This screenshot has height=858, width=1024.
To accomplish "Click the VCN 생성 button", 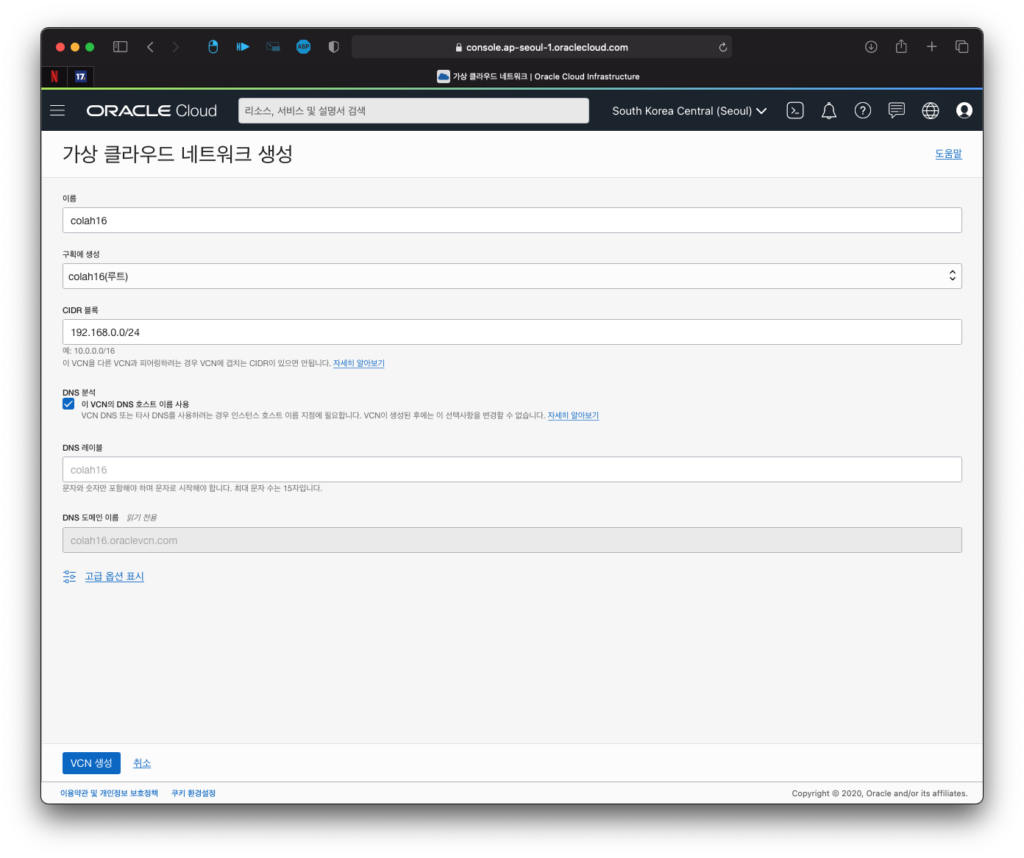I will (x=91, y=763).
